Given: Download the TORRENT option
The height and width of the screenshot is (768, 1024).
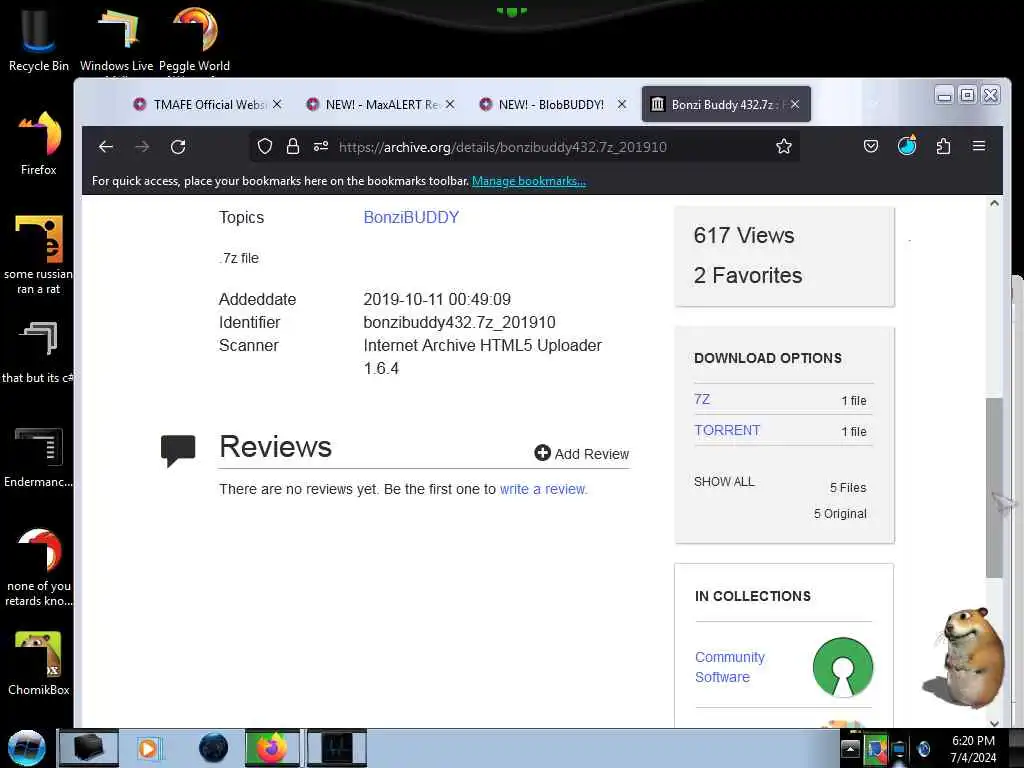Looking at the screenshot, I should click(727, 430).
